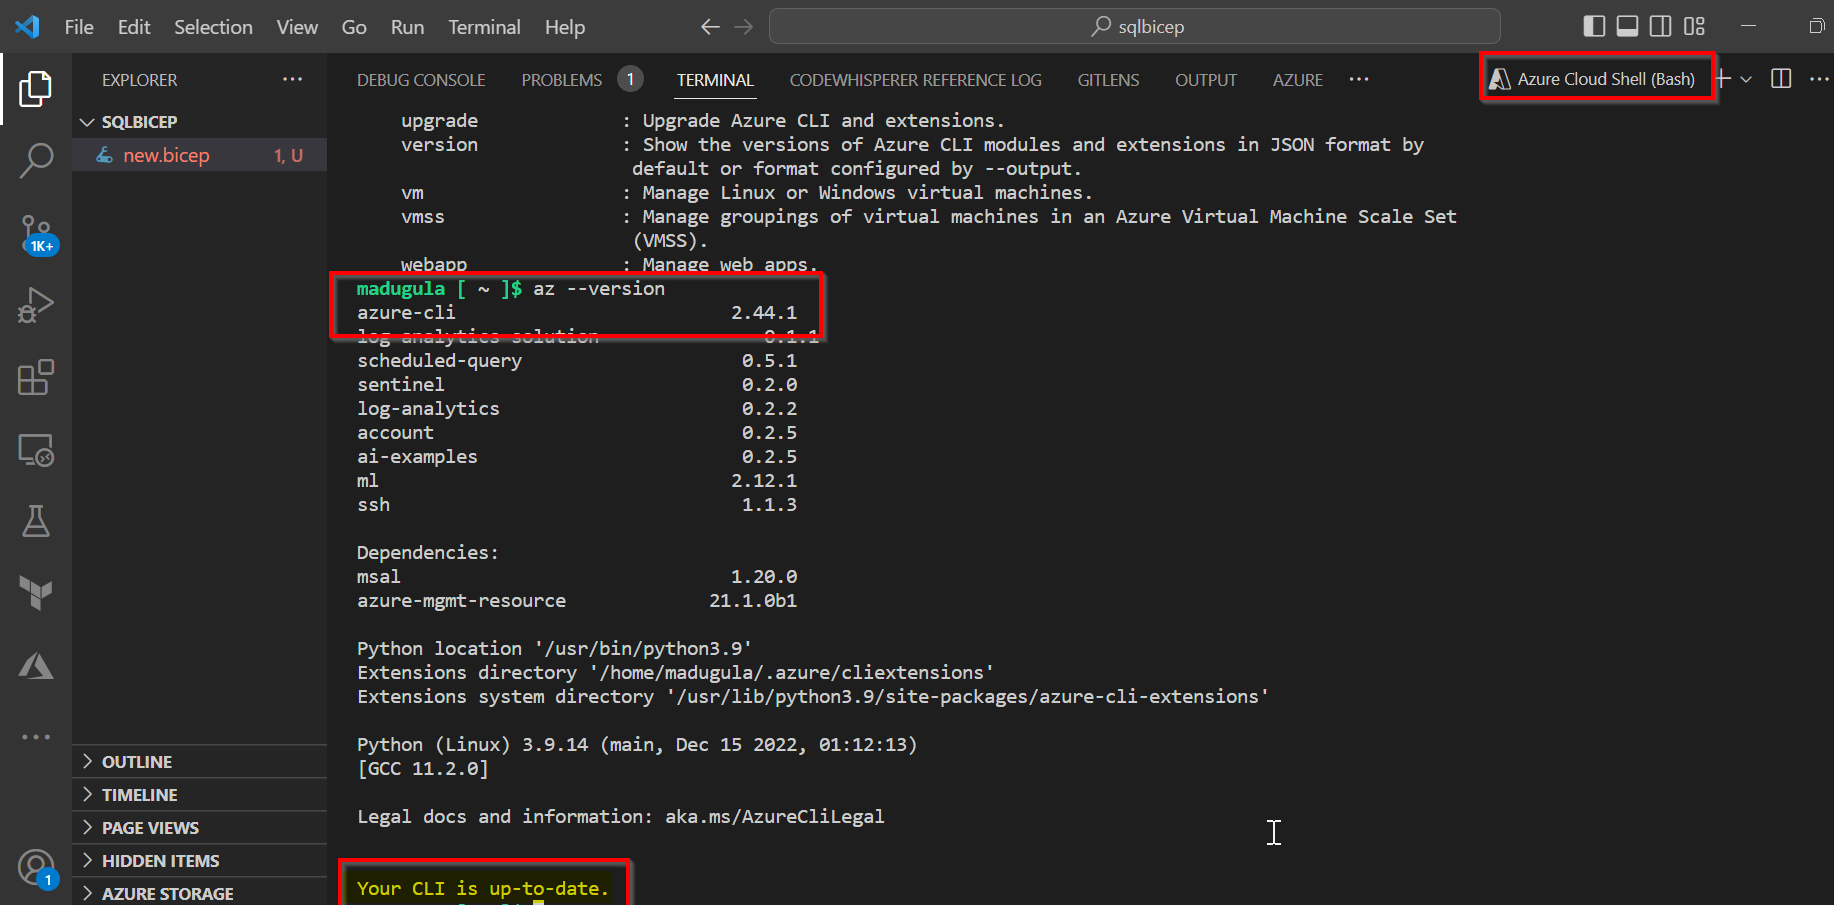
Task: Expand the TIMELINE section
Action: click(200, 795)
